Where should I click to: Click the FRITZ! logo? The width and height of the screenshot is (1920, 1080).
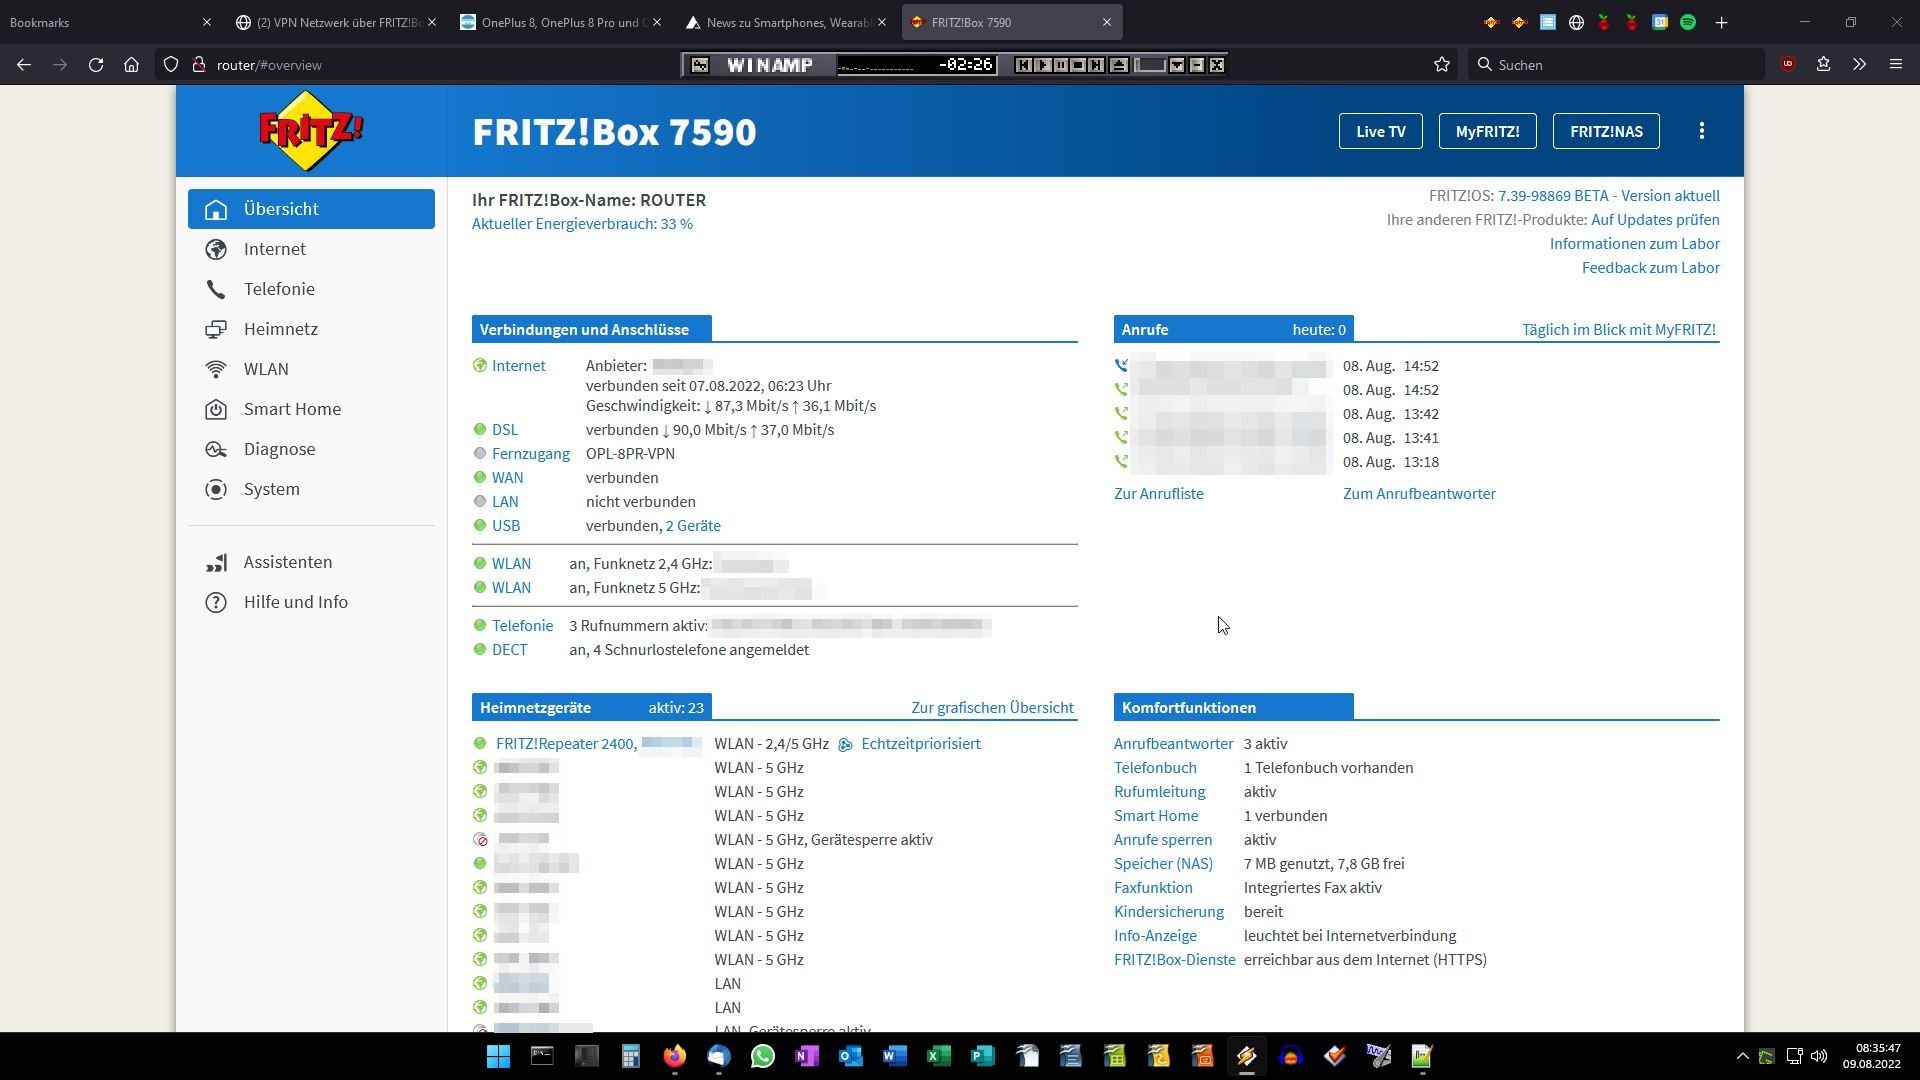(311, 131)
